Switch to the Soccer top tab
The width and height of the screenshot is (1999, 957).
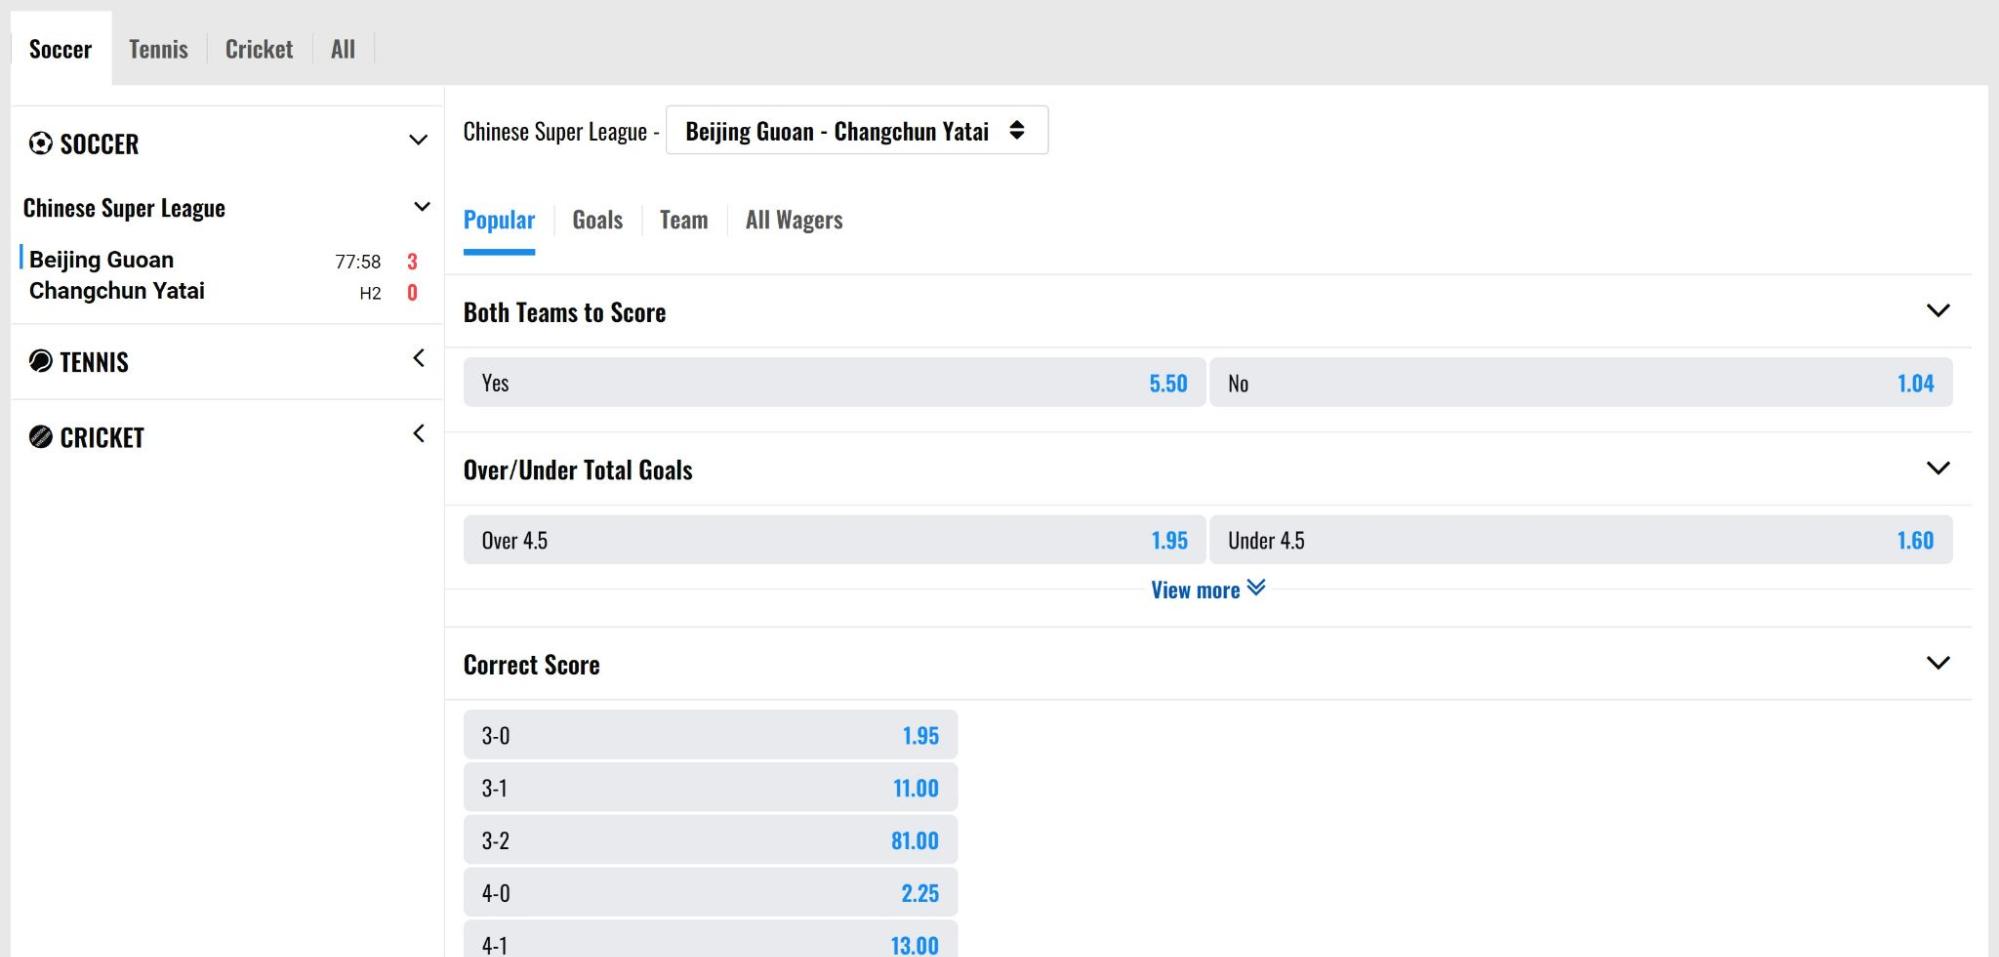(60, 49)
